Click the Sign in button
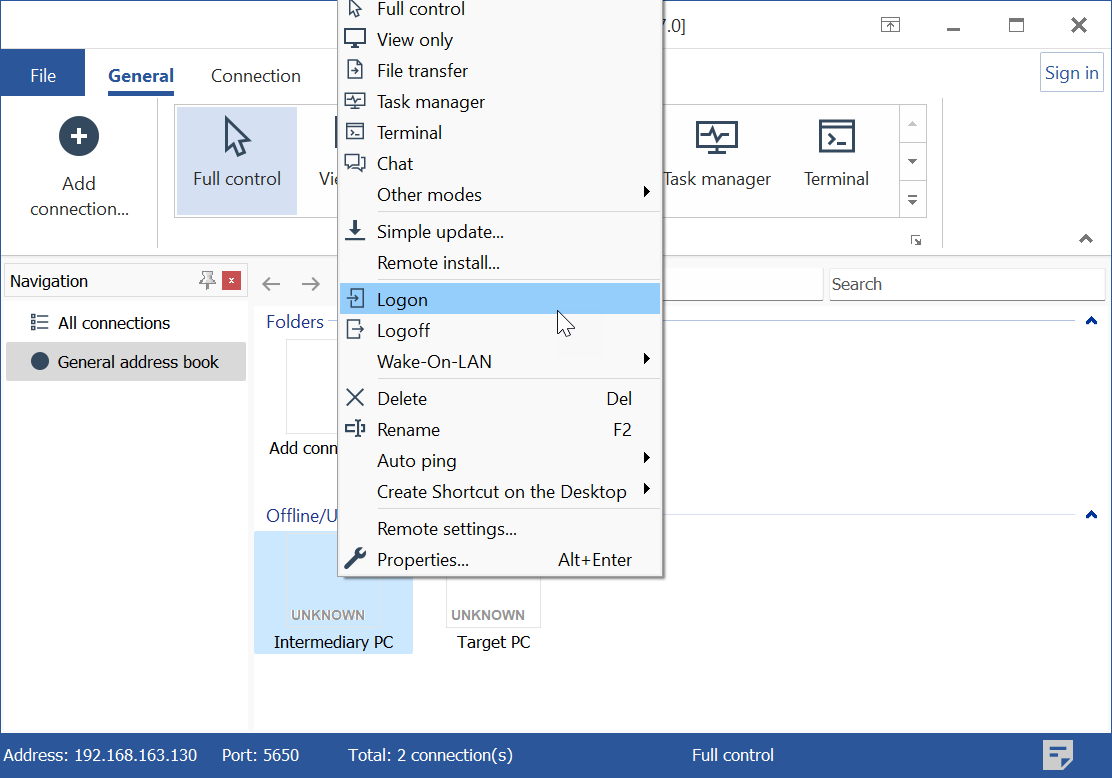 1071,73
